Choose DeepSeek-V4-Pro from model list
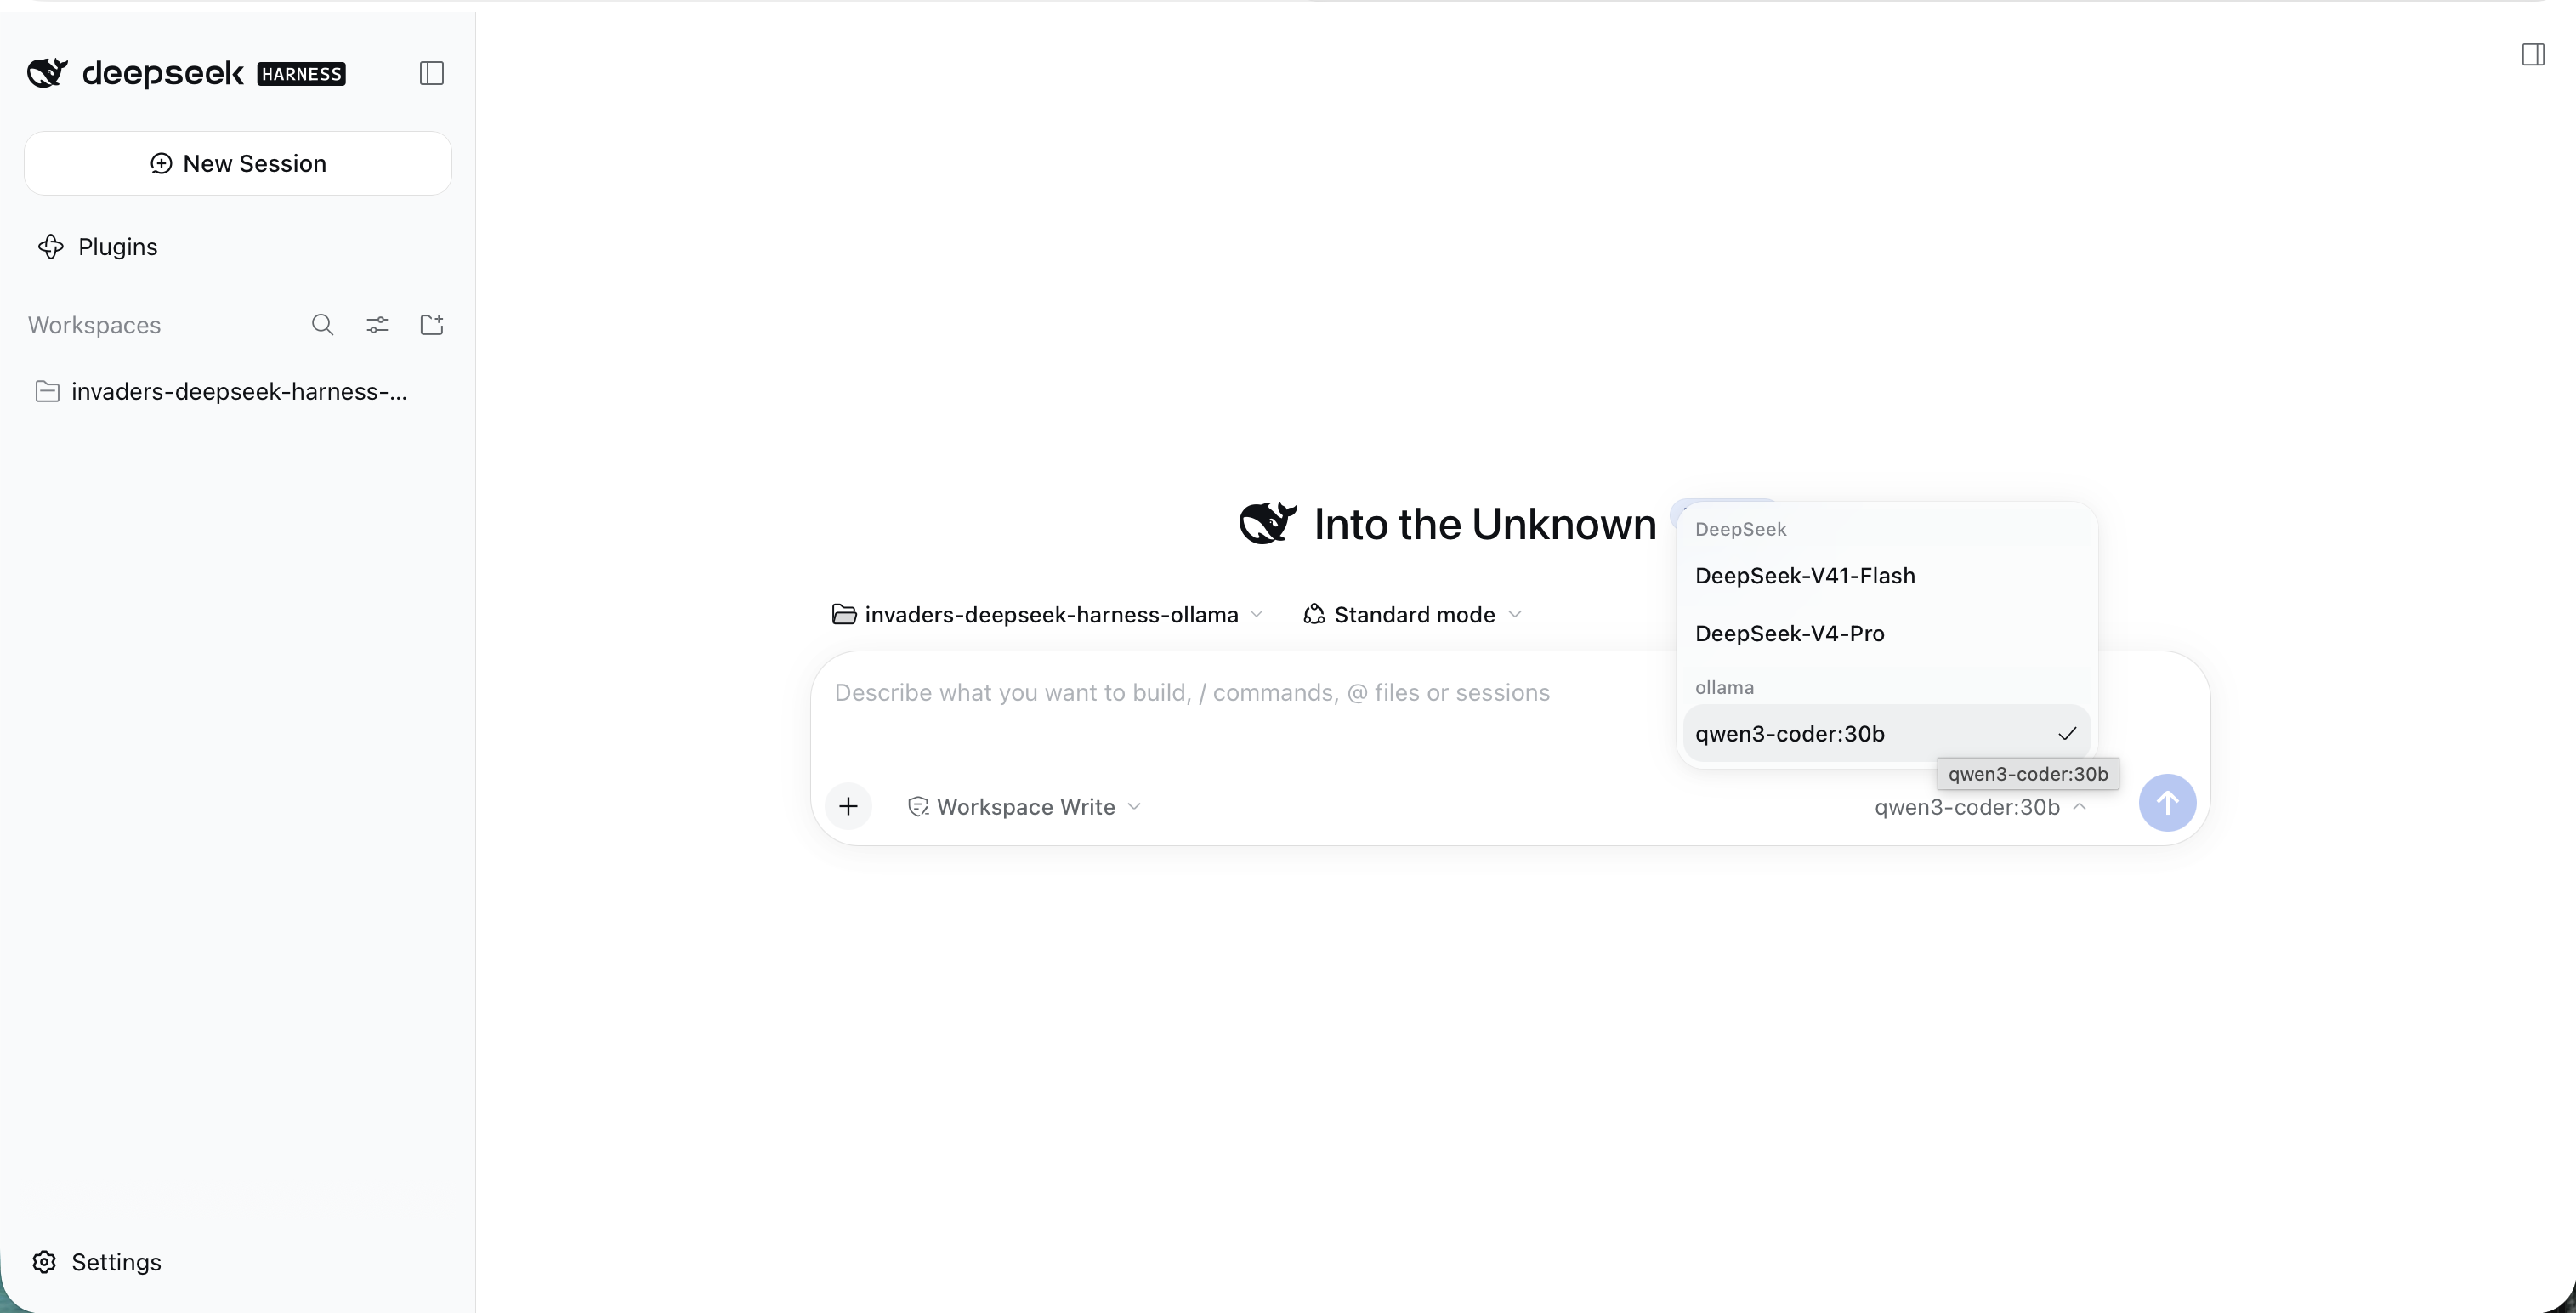Viewport: 2576px width, 1313px height. tap(1886, 634)
